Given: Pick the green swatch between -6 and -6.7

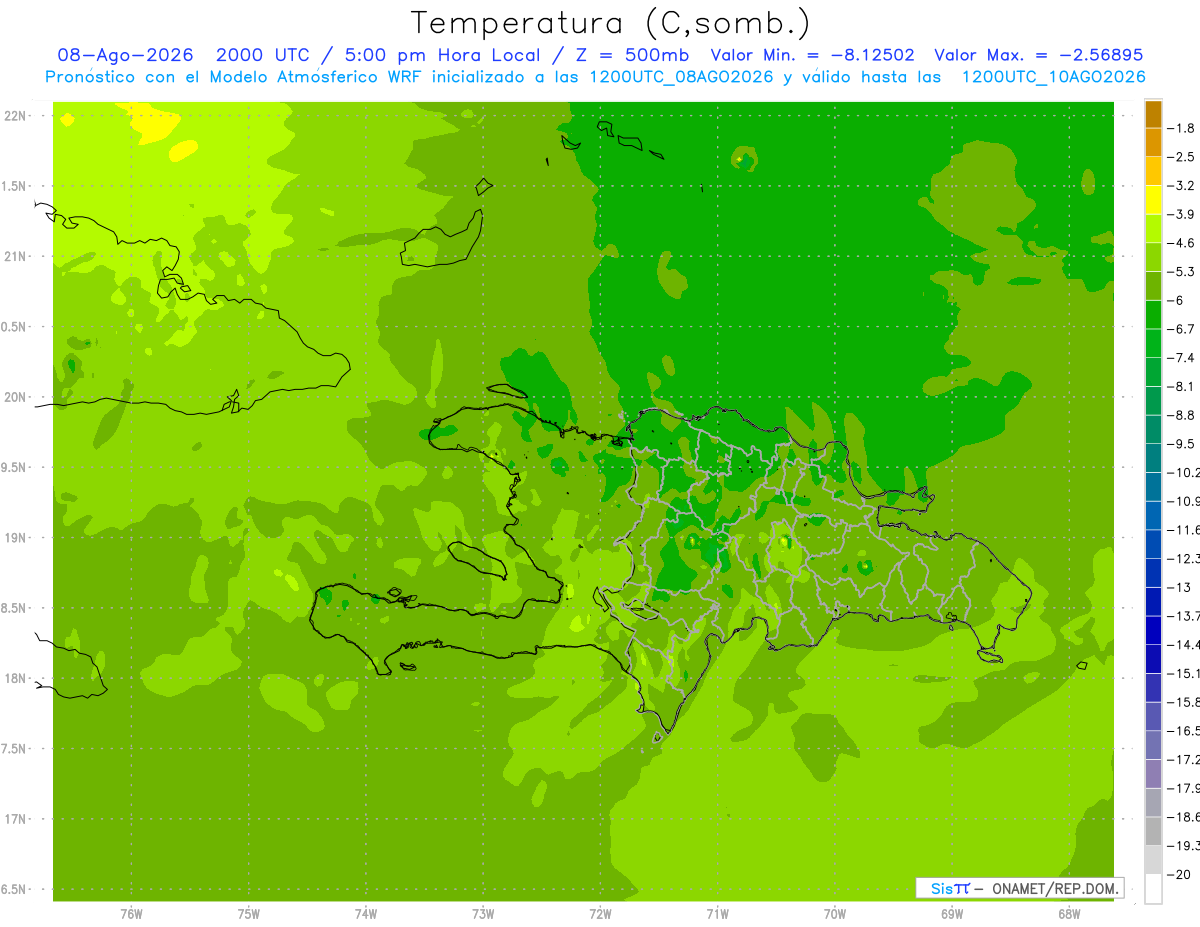Looking at the screenshot, I should tap(1153, 315).
